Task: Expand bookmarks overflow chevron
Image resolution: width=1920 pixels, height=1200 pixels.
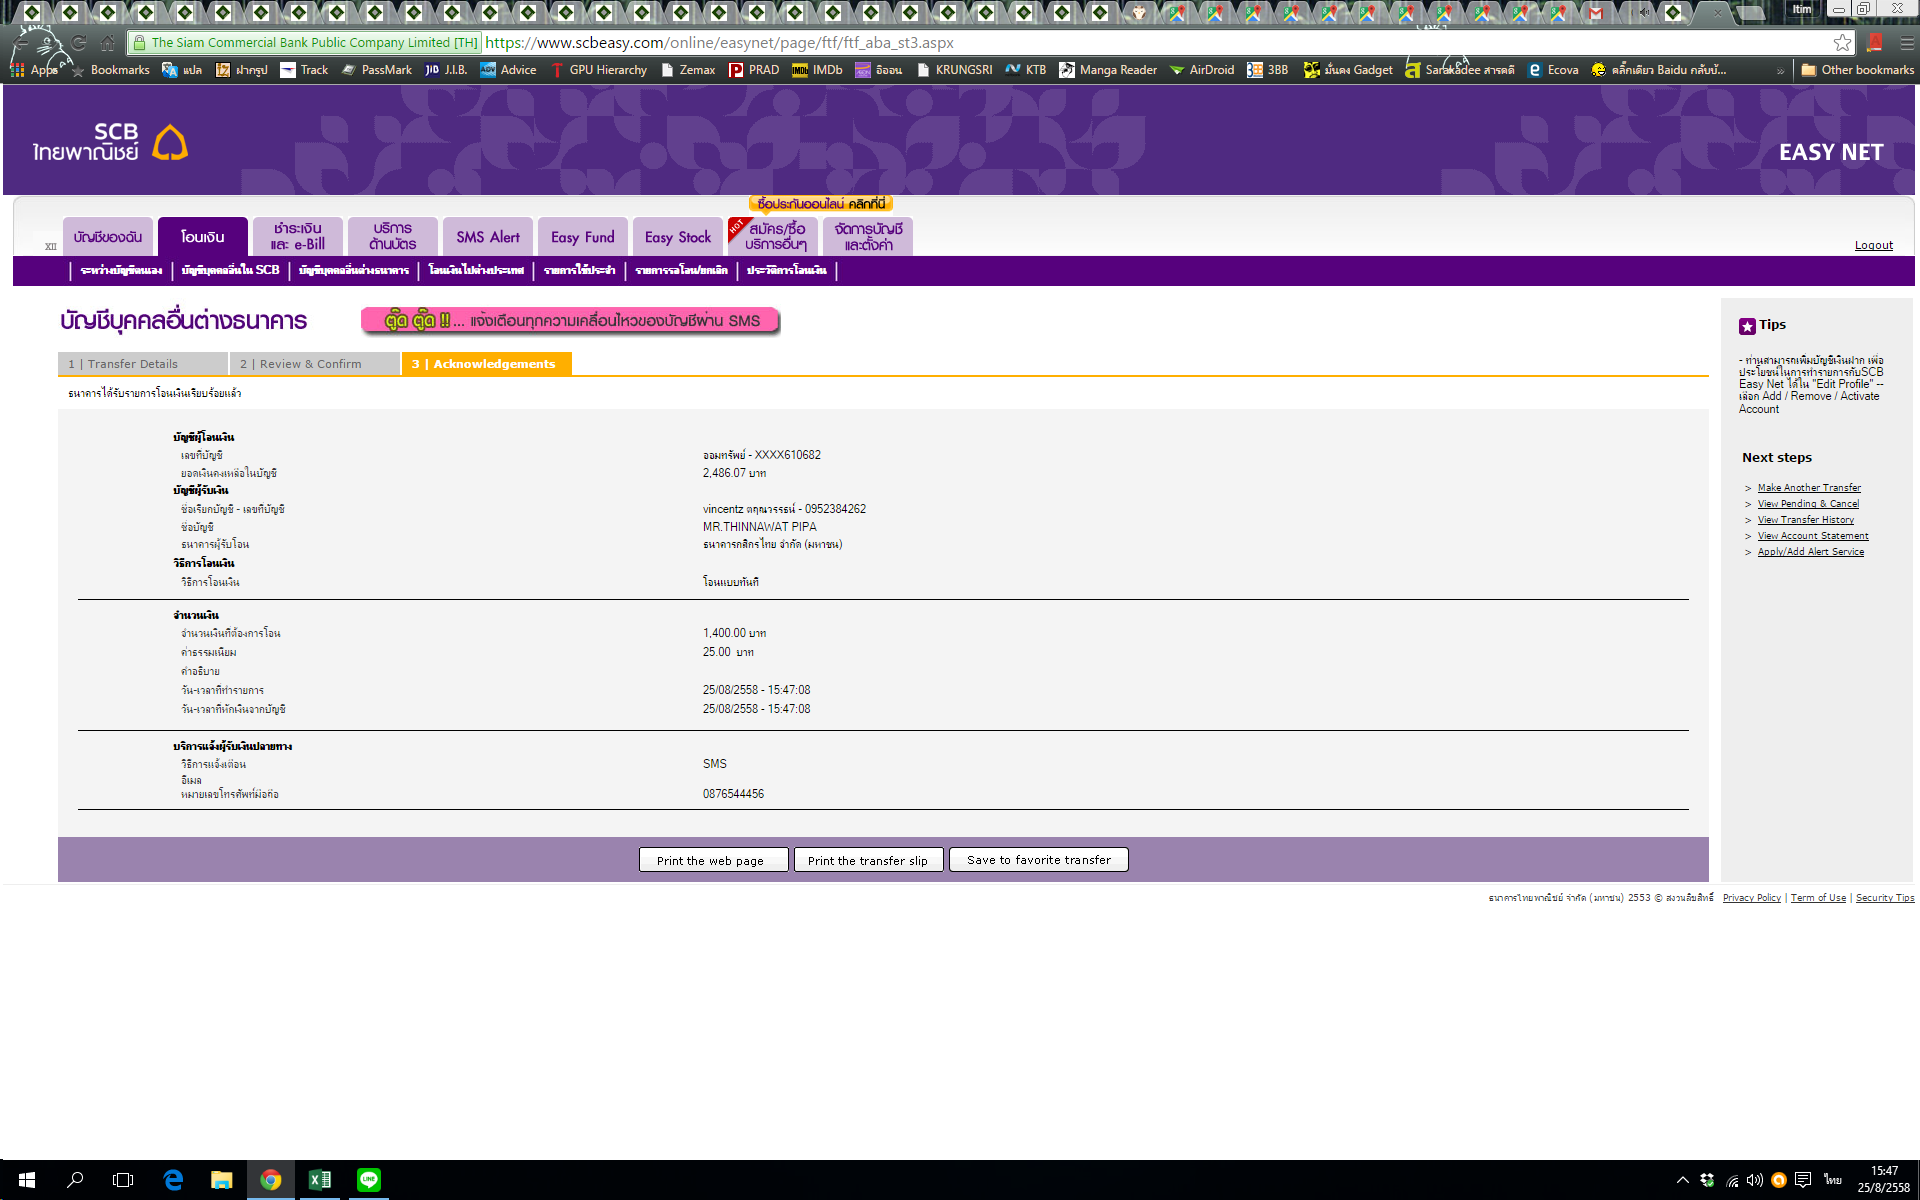Action: tap(1780, 70)
